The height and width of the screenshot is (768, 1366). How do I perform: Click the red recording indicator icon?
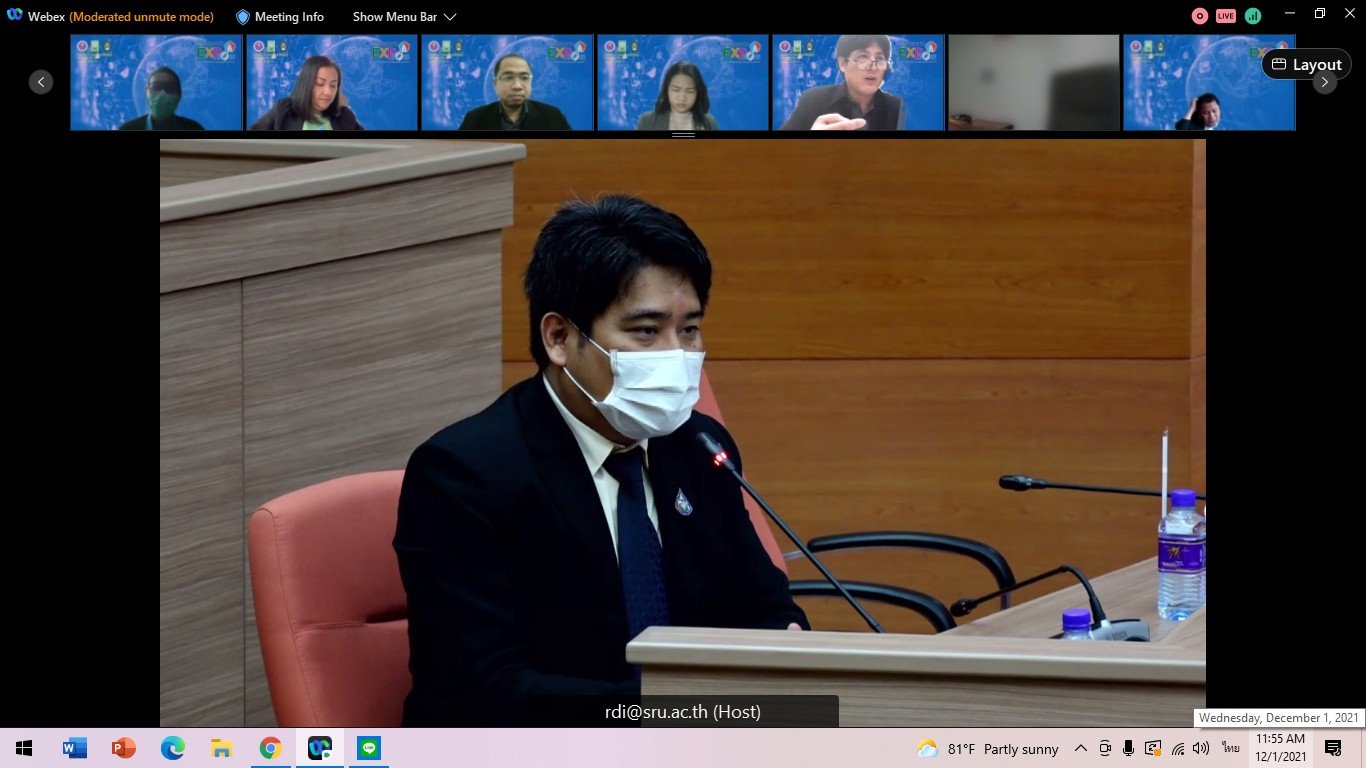(x=1200, y=16)
